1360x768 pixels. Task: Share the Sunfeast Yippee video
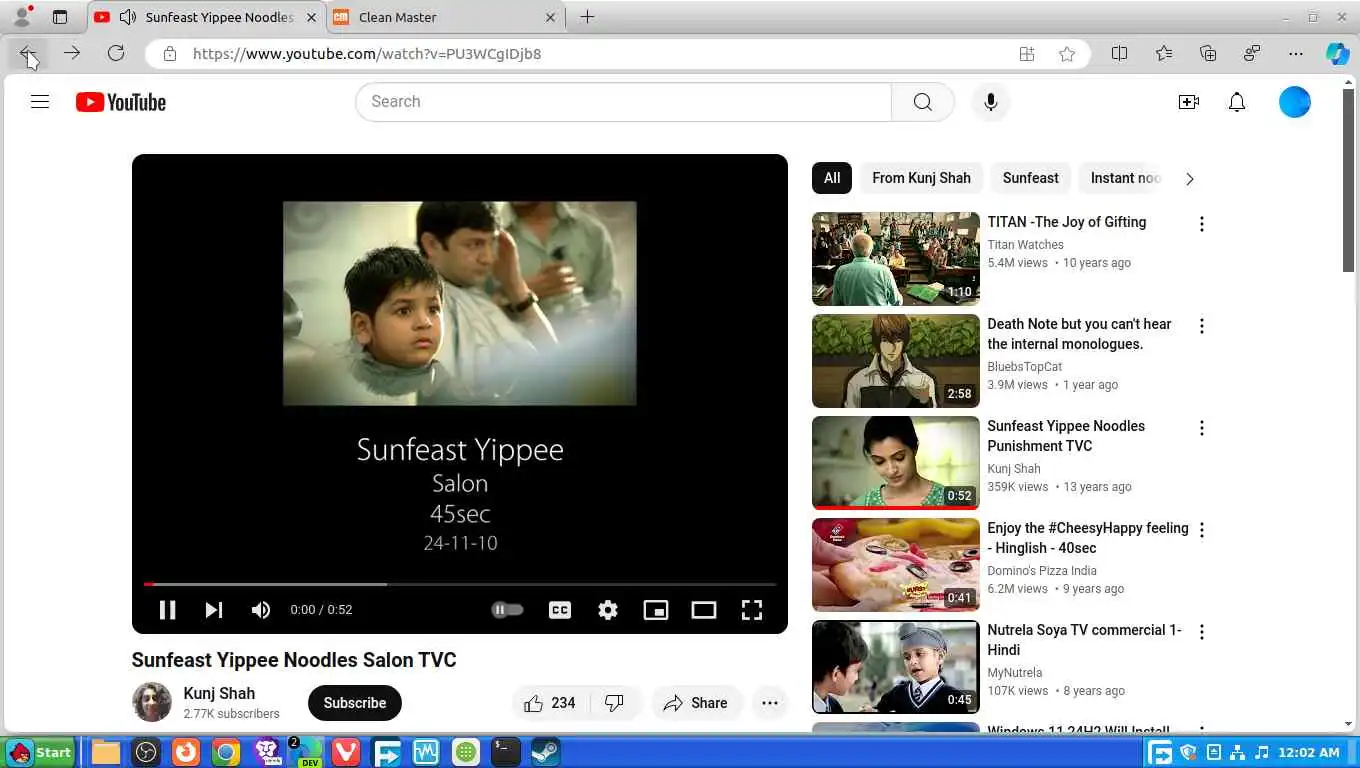click(x=696, y=703)
